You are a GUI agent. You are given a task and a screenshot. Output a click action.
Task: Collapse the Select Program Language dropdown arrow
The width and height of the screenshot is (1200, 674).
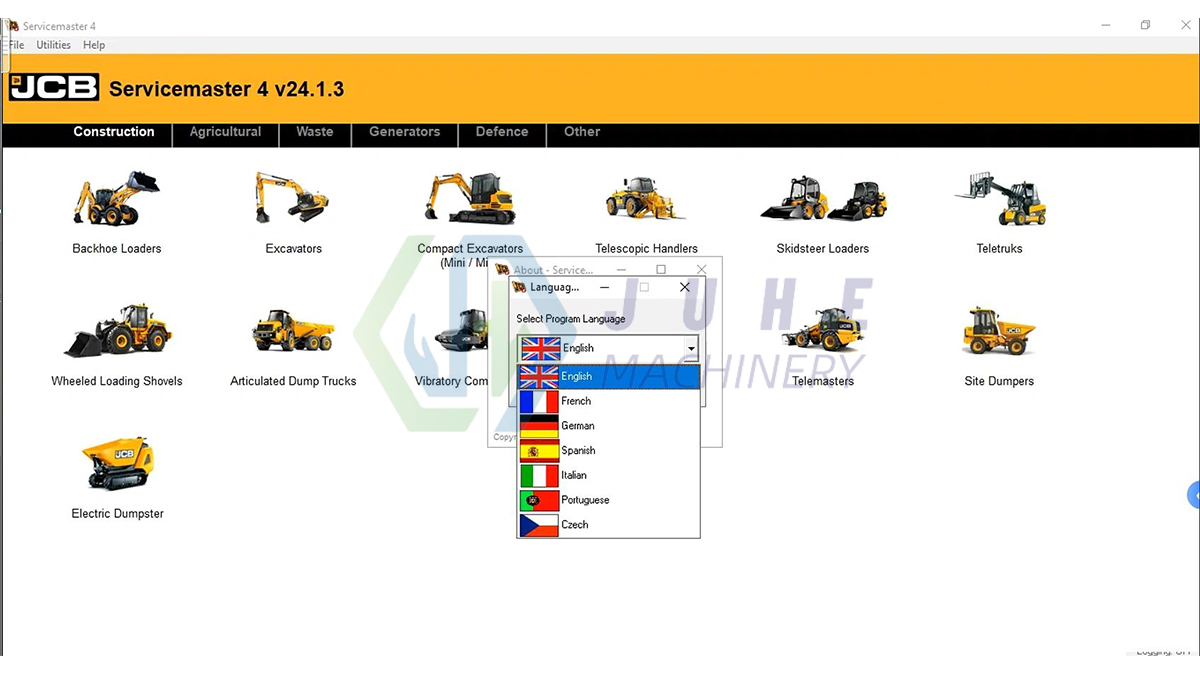point(691,348)
